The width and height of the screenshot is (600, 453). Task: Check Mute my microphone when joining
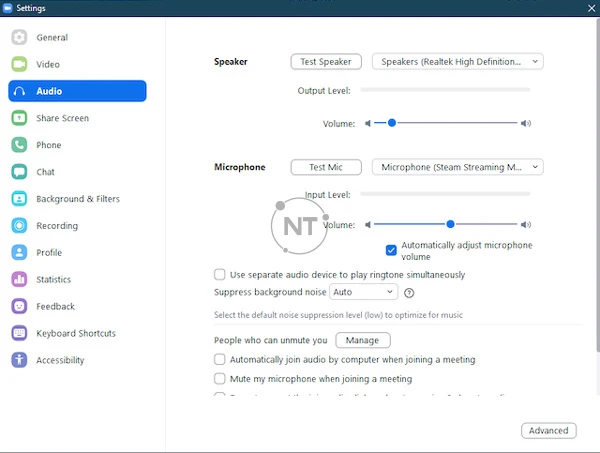220,379
